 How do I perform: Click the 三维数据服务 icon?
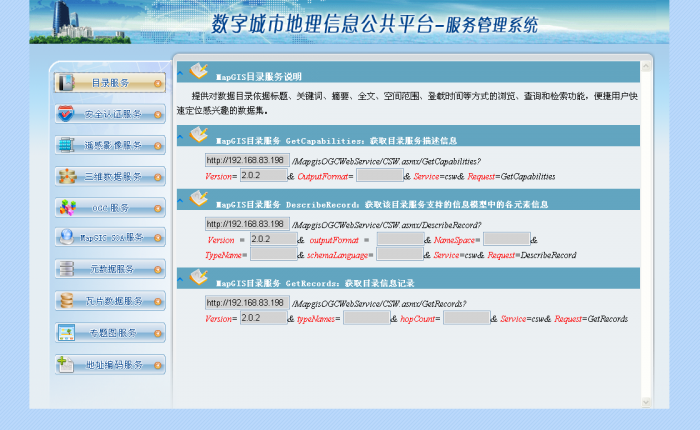click(66, 177)
